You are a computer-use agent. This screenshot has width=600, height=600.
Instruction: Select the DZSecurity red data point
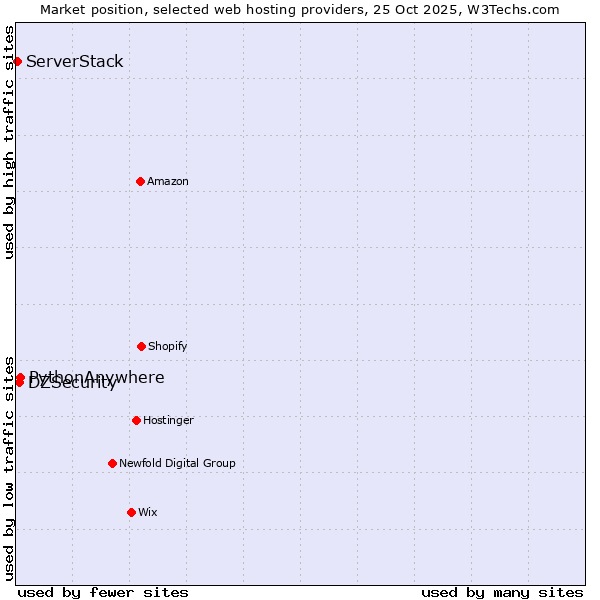(x=19, y=383)
